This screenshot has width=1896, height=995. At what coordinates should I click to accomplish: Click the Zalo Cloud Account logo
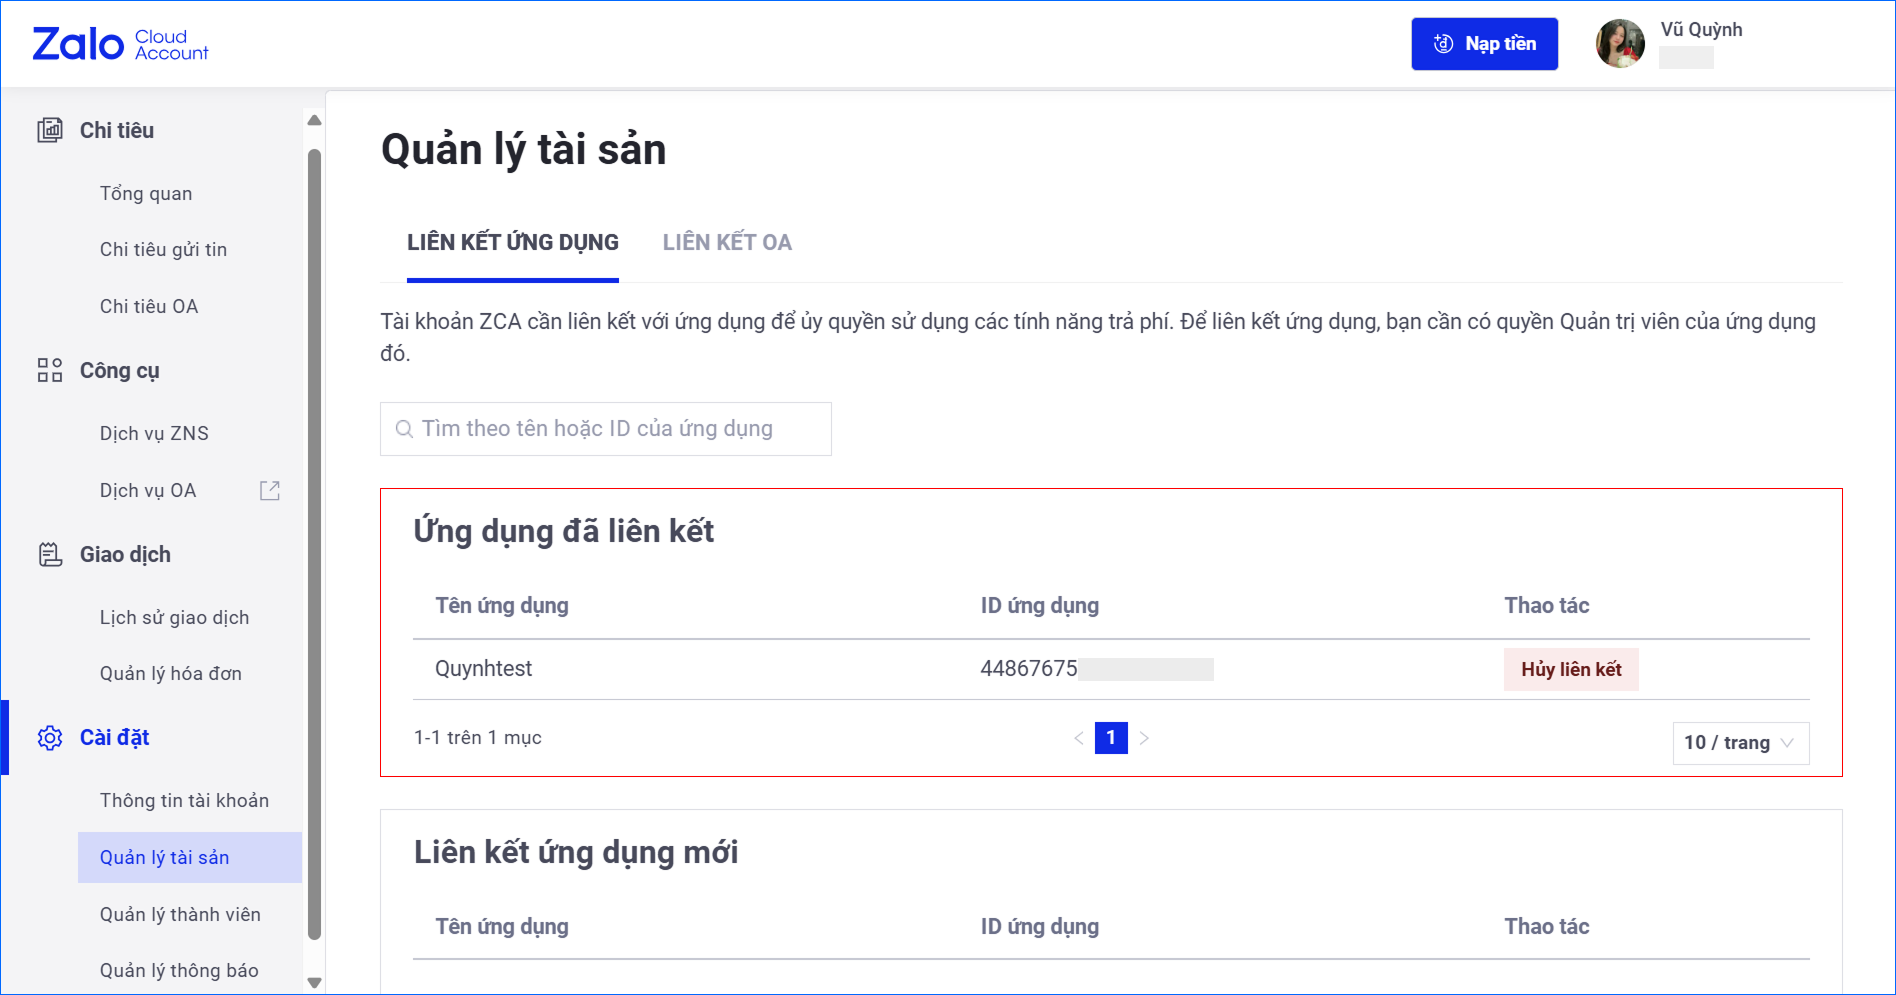pyautogui.click(x=120, y=44)
